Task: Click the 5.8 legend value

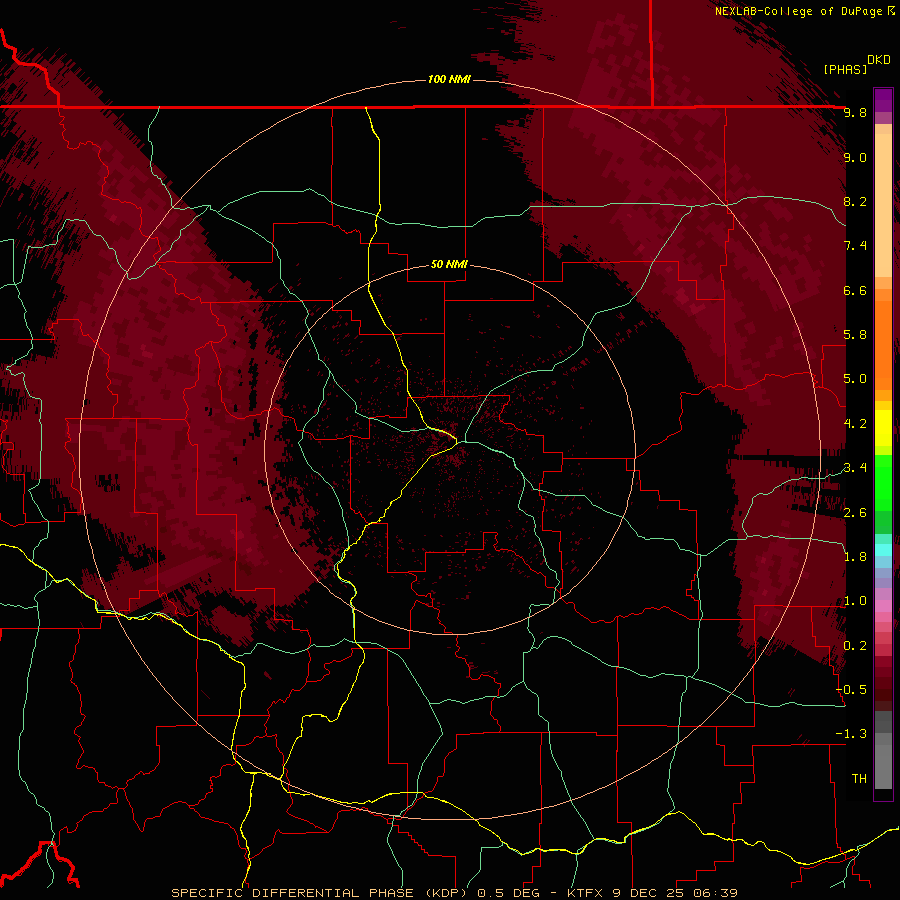Action: [855, 334]
